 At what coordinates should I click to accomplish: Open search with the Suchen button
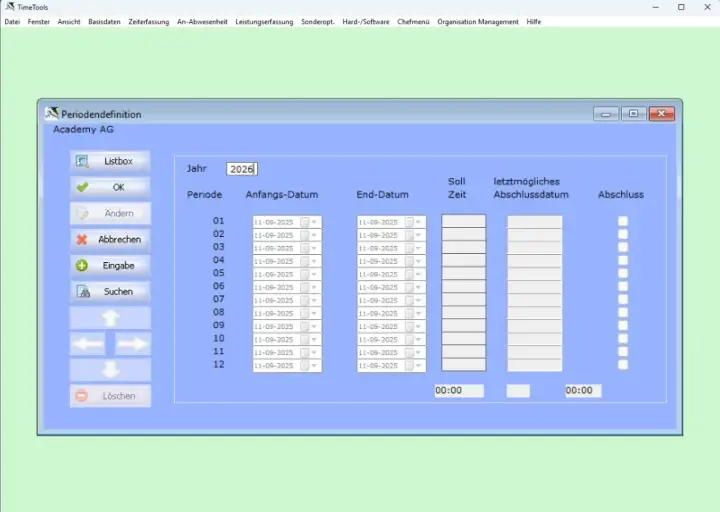tap(110, 292)
